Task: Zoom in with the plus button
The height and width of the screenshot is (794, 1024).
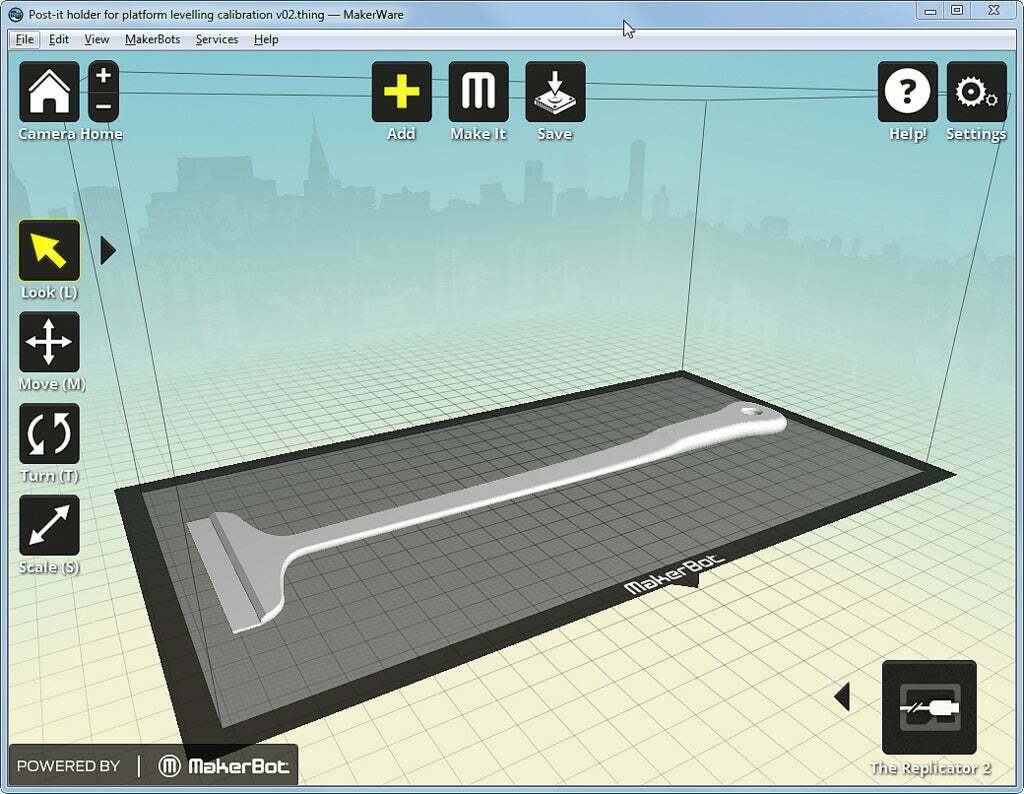Action: [x=103, y=76]
